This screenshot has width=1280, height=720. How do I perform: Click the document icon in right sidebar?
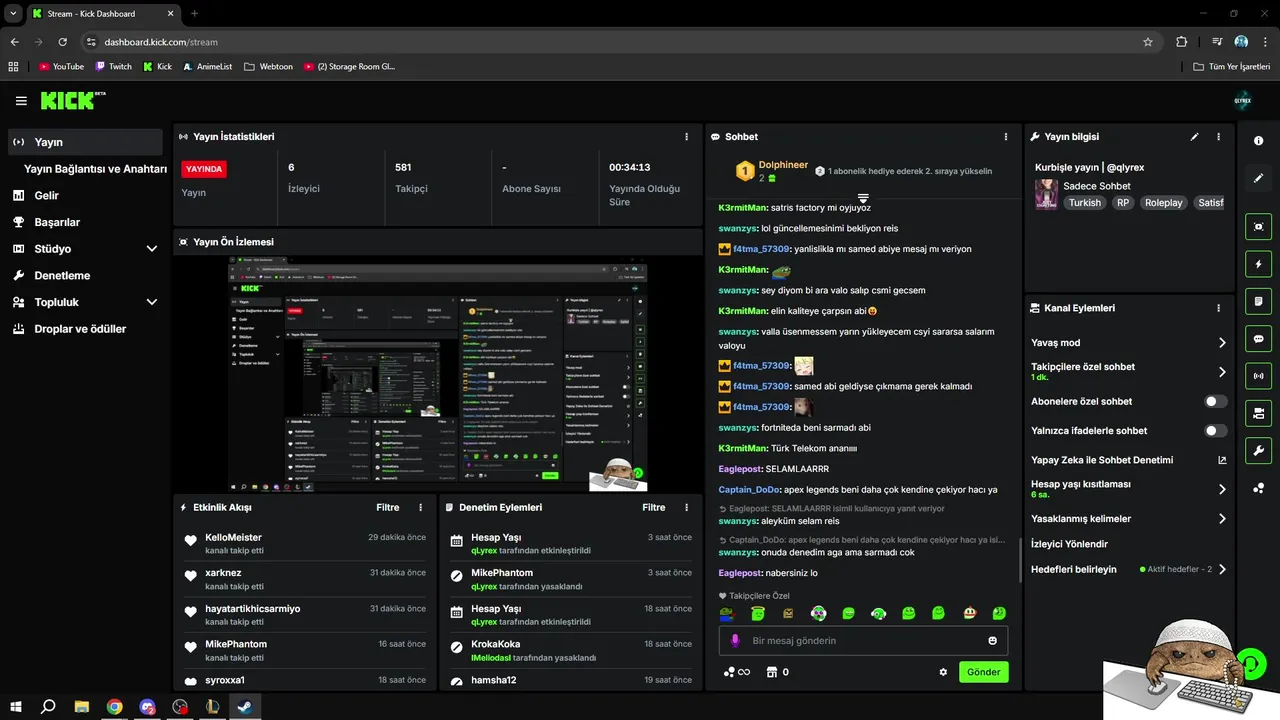(x=1259, y=302)
